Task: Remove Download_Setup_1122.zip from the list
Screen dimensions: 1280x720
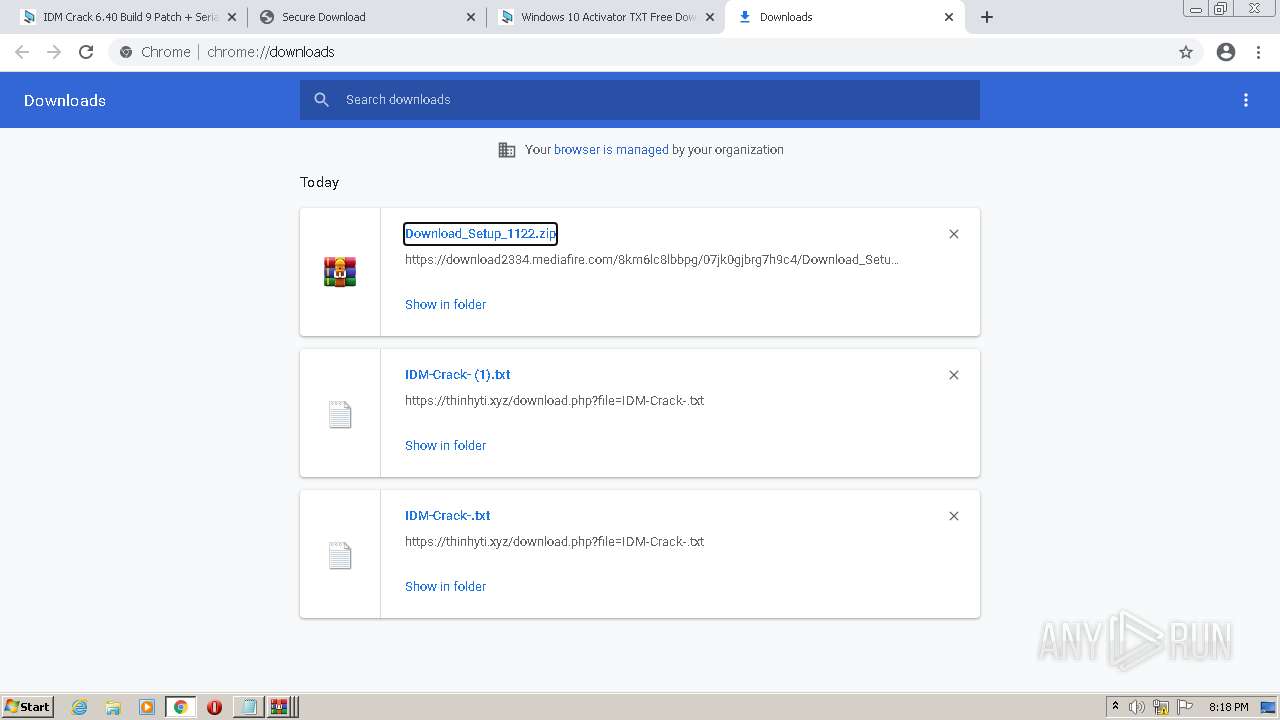Action: tap(954, 234)
